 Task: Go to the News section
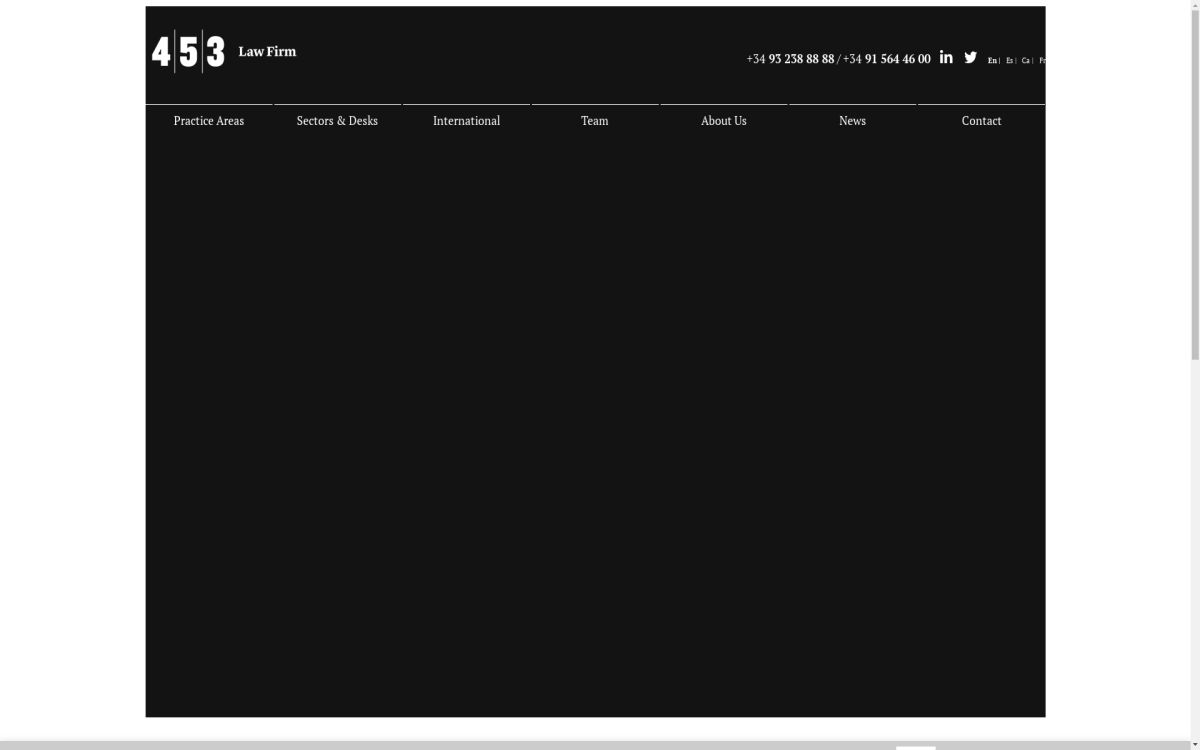click(852, 120)
